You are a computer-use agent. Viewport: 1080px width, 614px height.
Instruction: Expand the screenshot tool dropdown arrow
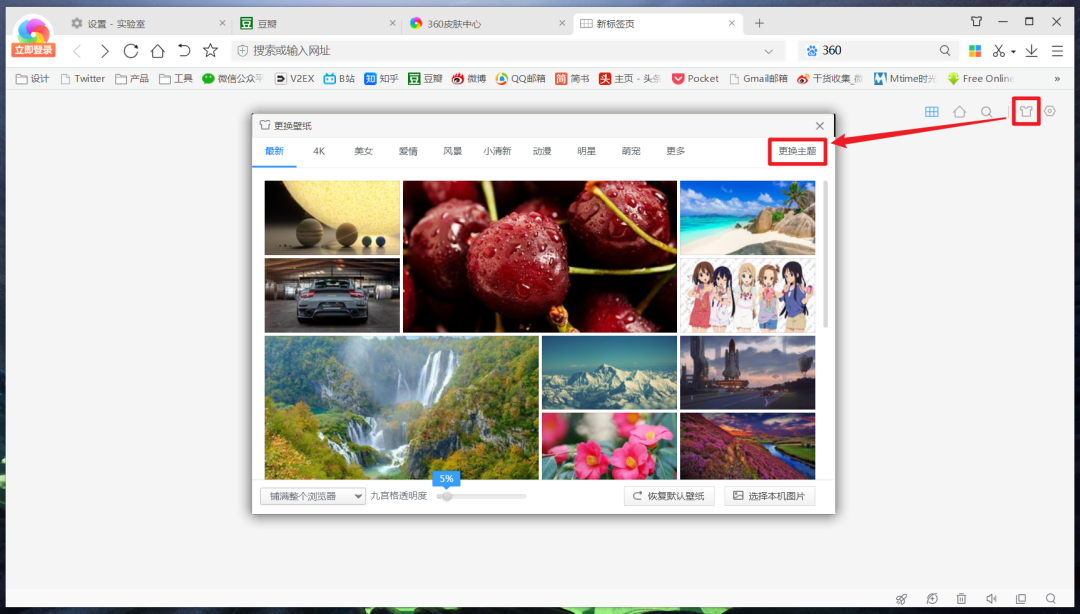(1013, 52)
